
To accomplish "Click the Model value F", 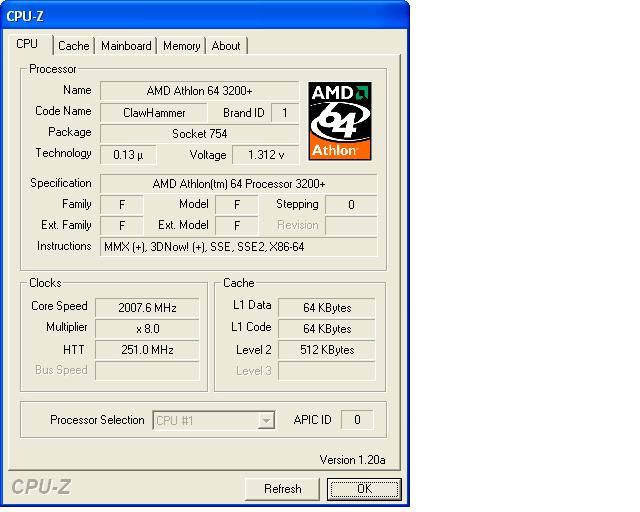I will tap(237, 205).
